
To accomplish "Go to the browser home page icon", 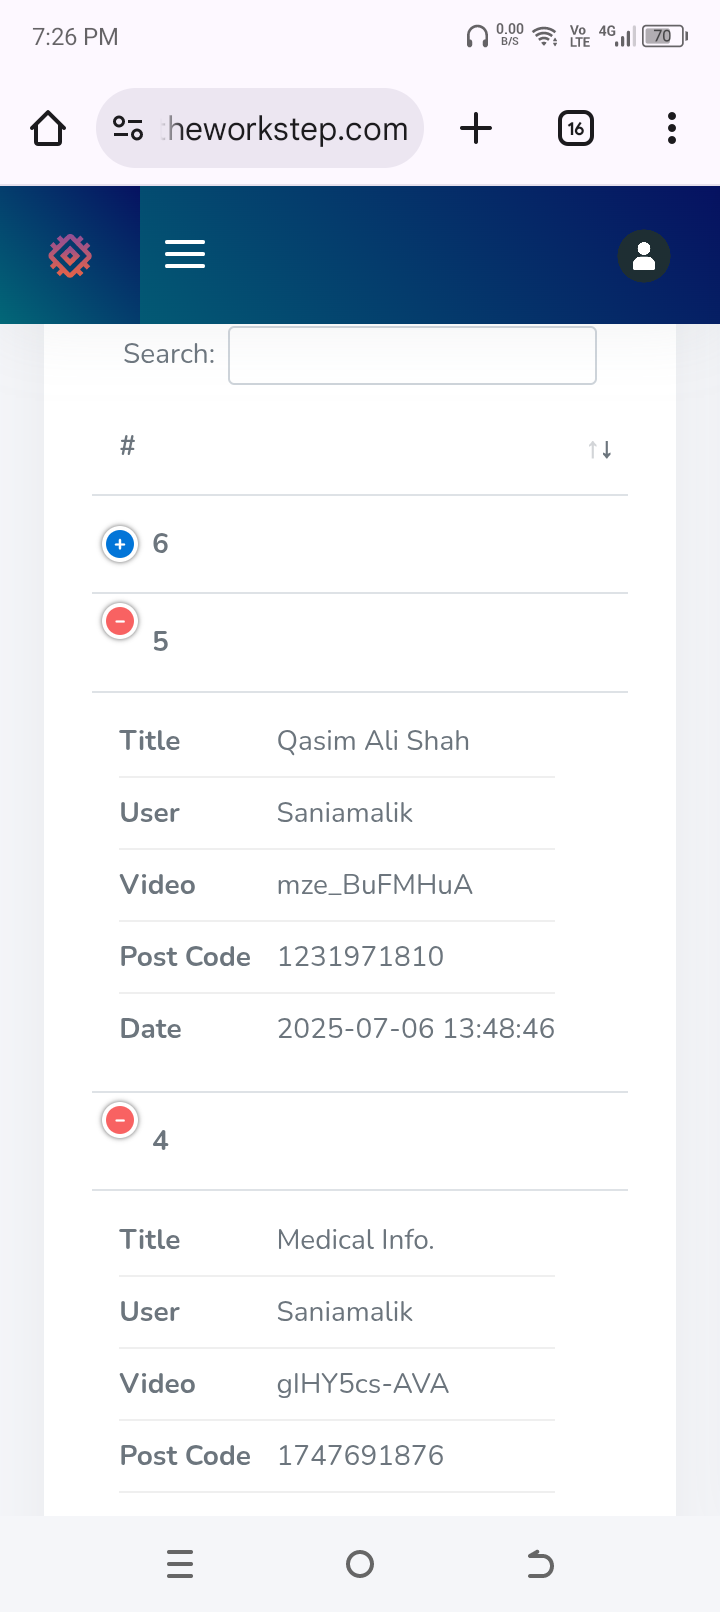I will click(48, 128).
